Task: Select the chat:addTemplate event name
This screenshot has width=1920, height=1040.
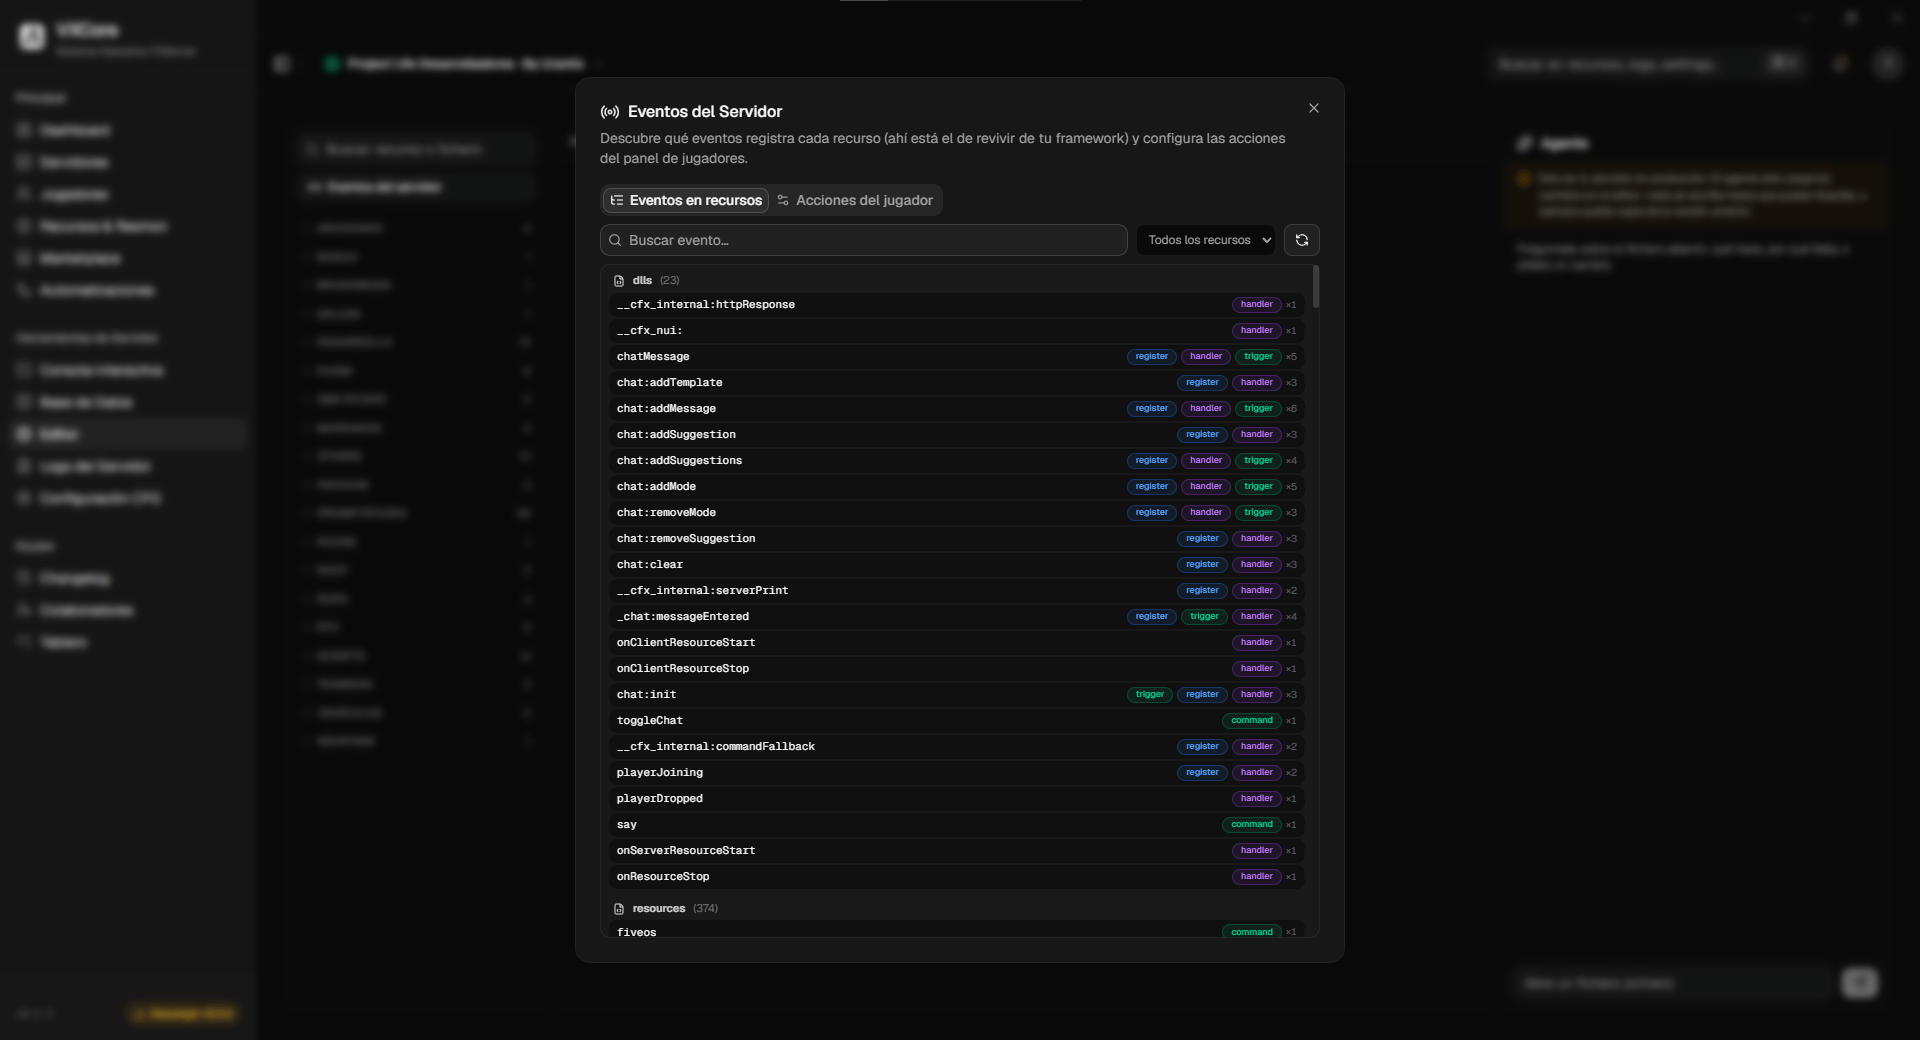Action: (x=669, y=382)
